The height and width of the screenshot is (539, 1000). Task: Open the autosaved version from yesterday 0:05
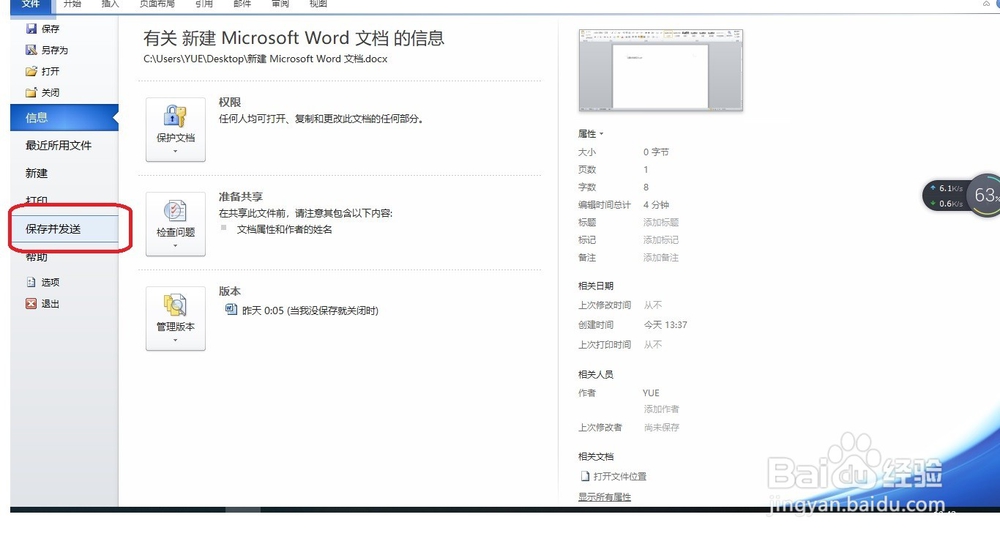tap(302, 310)
